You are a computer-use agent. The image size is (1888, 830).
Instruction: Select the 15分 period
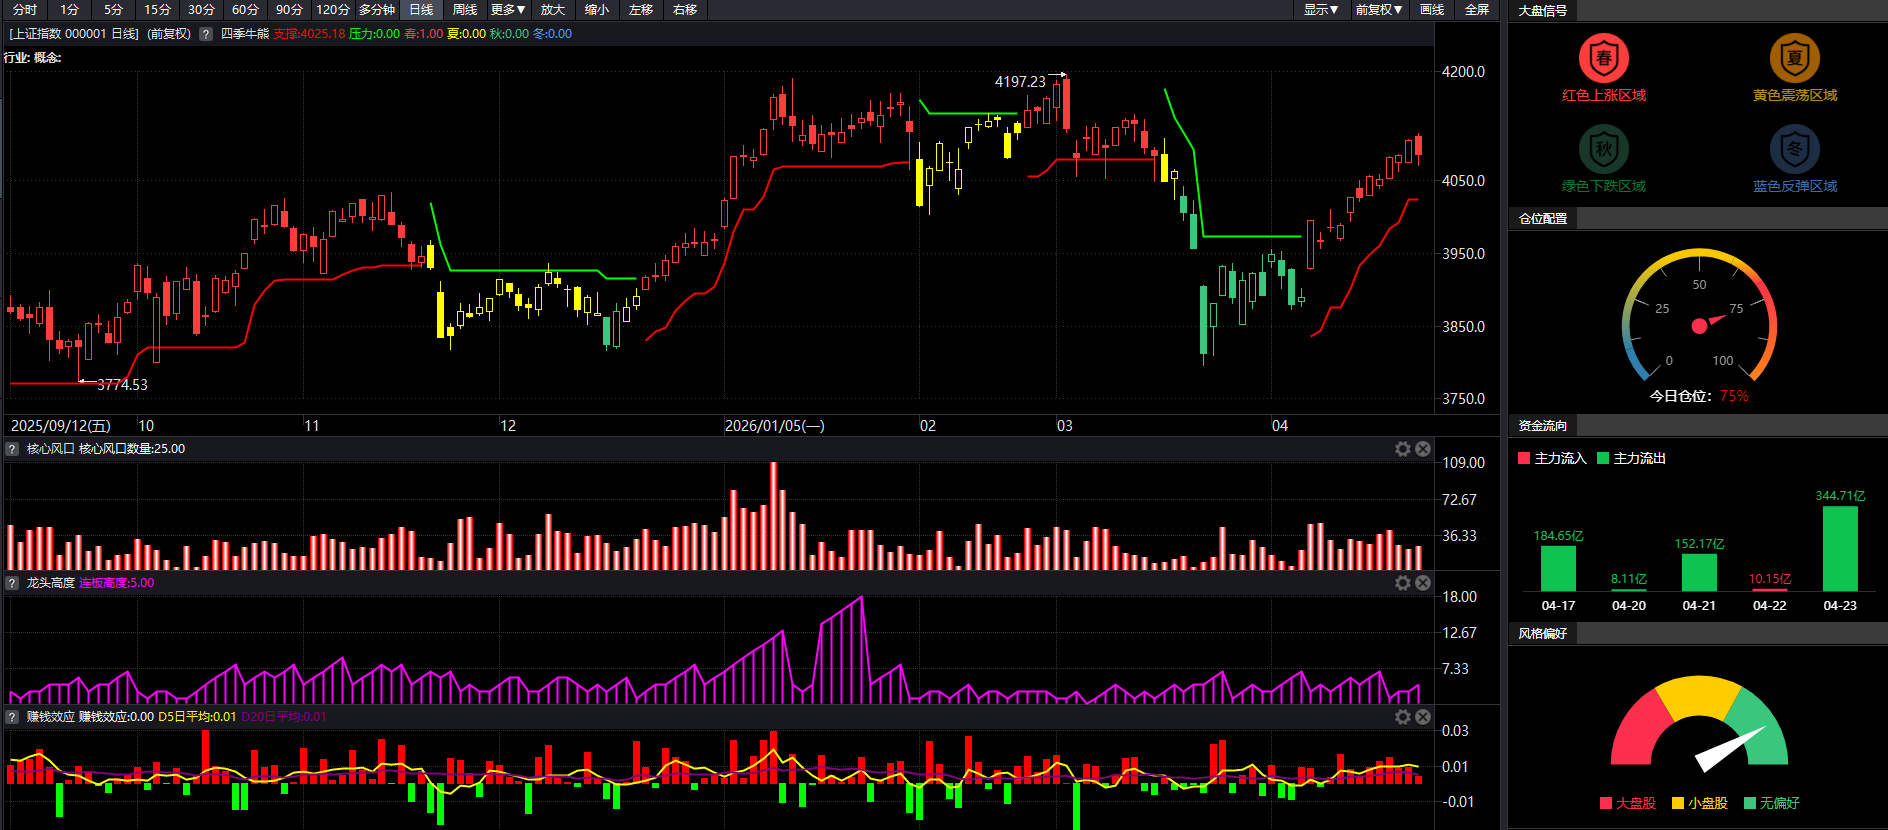[157, 10]
